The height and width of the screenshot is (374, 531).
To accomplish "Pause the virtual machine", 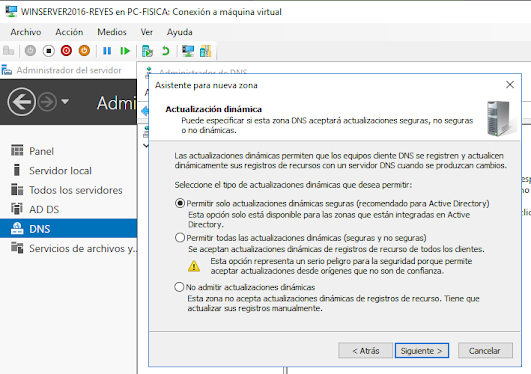I will pyautogui.click(x=107, y=51).
